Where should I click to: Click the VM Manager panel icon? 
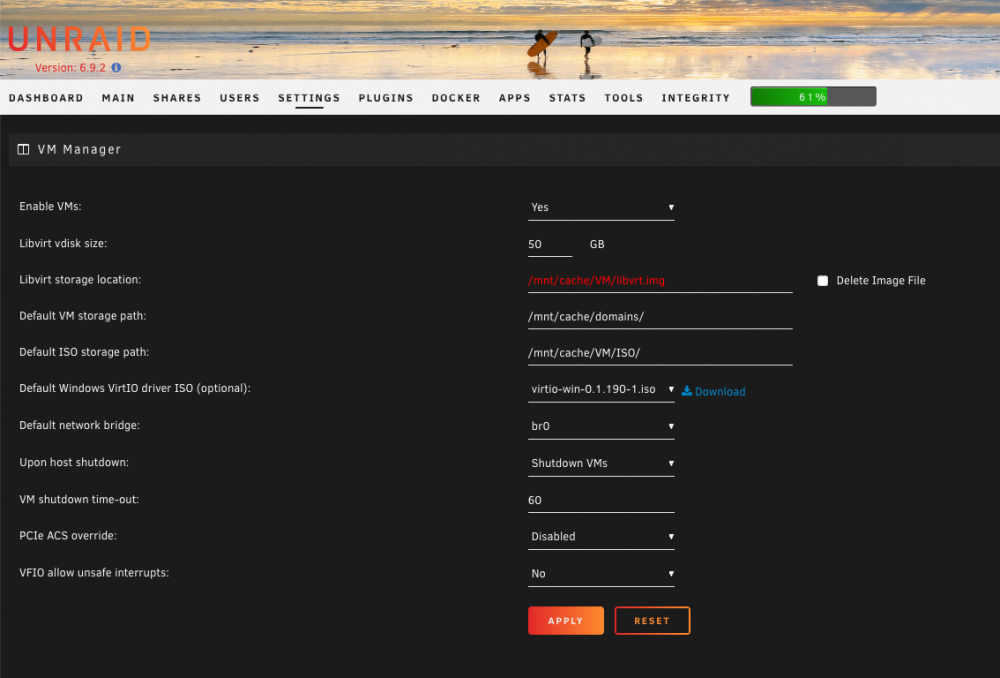pos(24,149)
